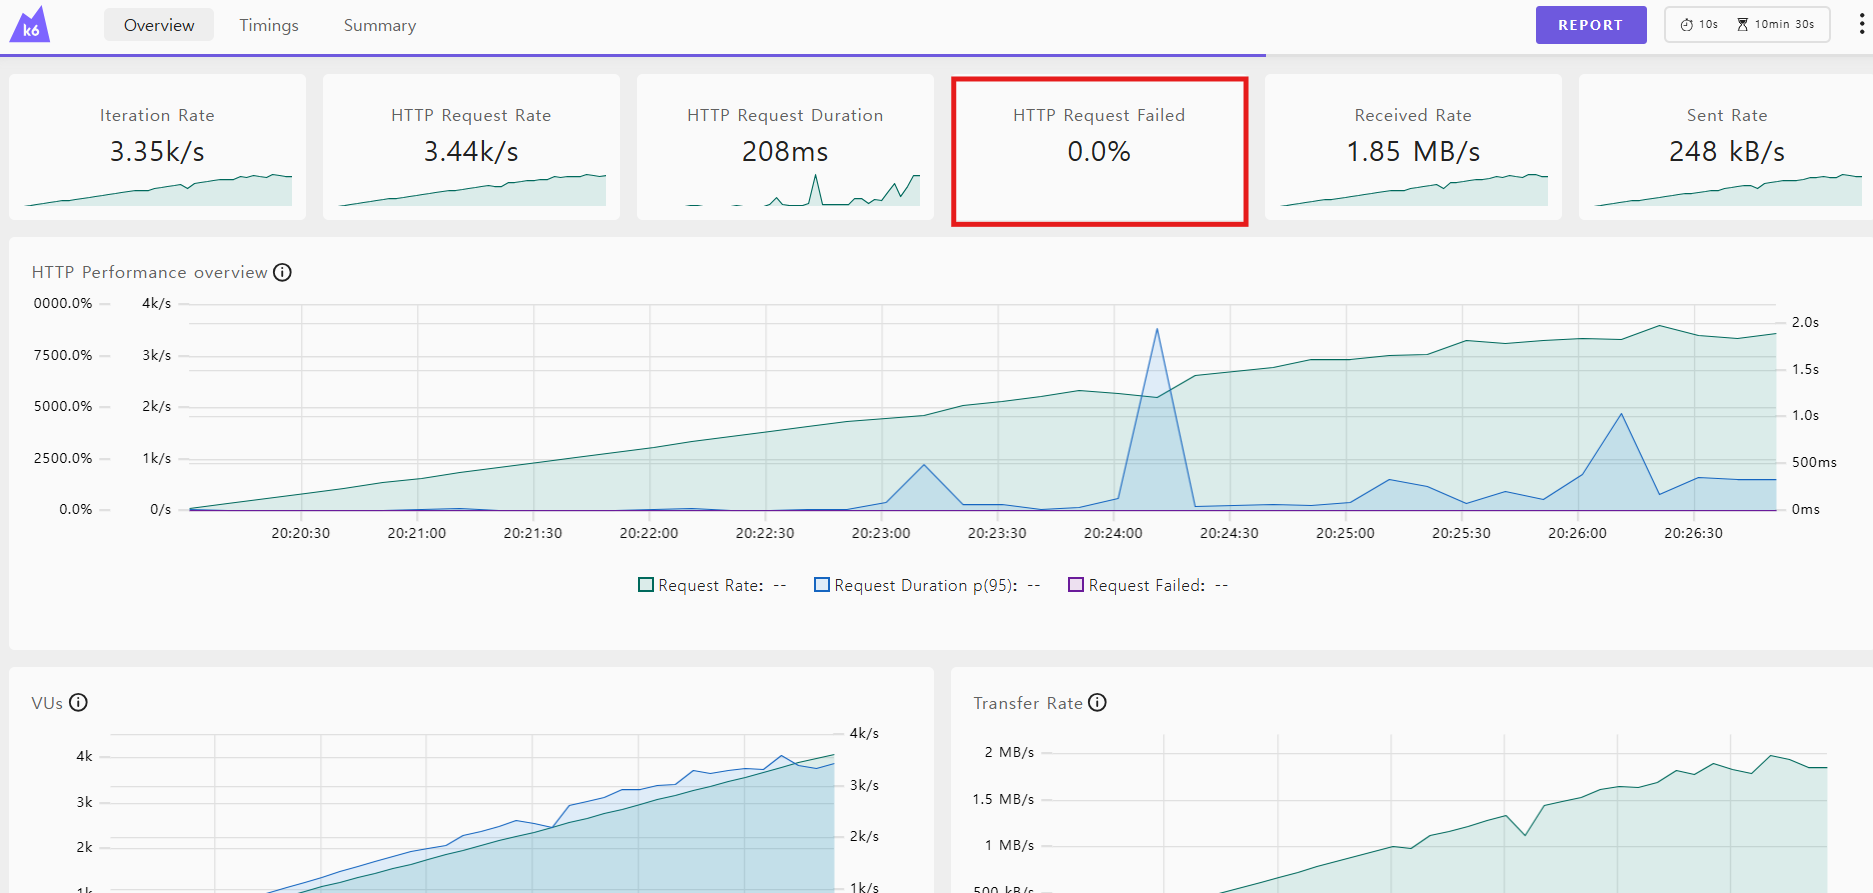The image size is (1873, 893).
Task: Toggle Request Rate legend entry
Action: (712, 585)
